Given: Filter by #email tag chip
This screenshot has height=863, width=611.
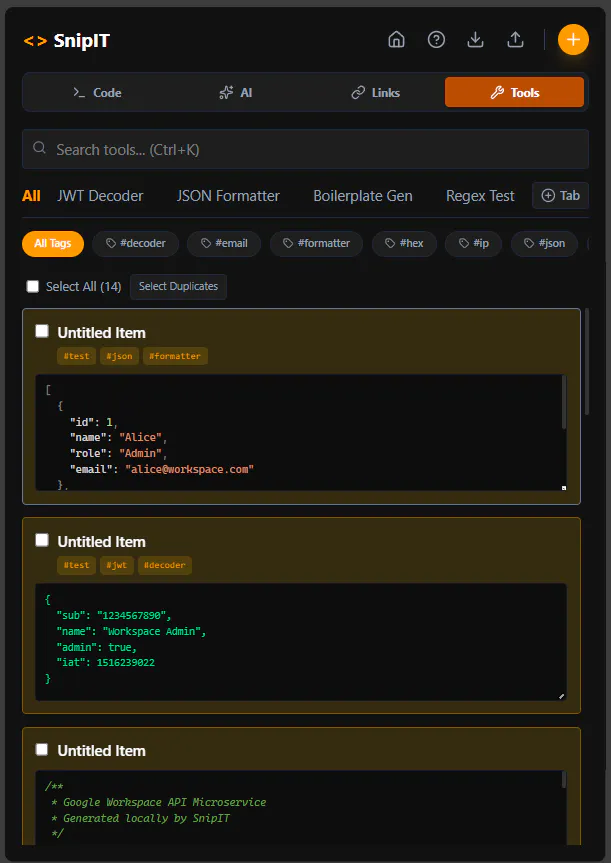Looking at the screenshot, I should [x=224, y=243].
